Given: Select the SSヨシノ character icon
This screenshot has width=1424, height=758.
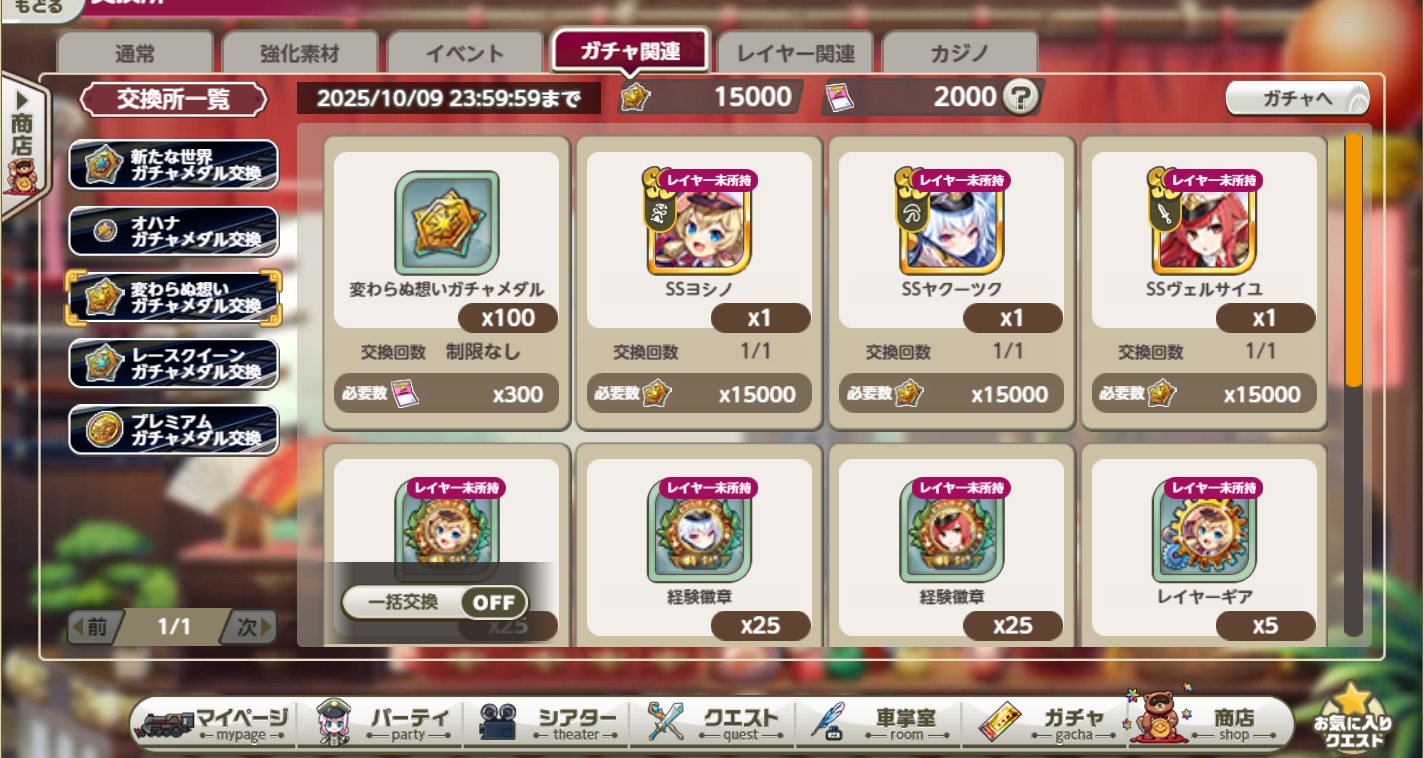Looking at the screenshot, I should pyautogui.click(x=700, y=225).
